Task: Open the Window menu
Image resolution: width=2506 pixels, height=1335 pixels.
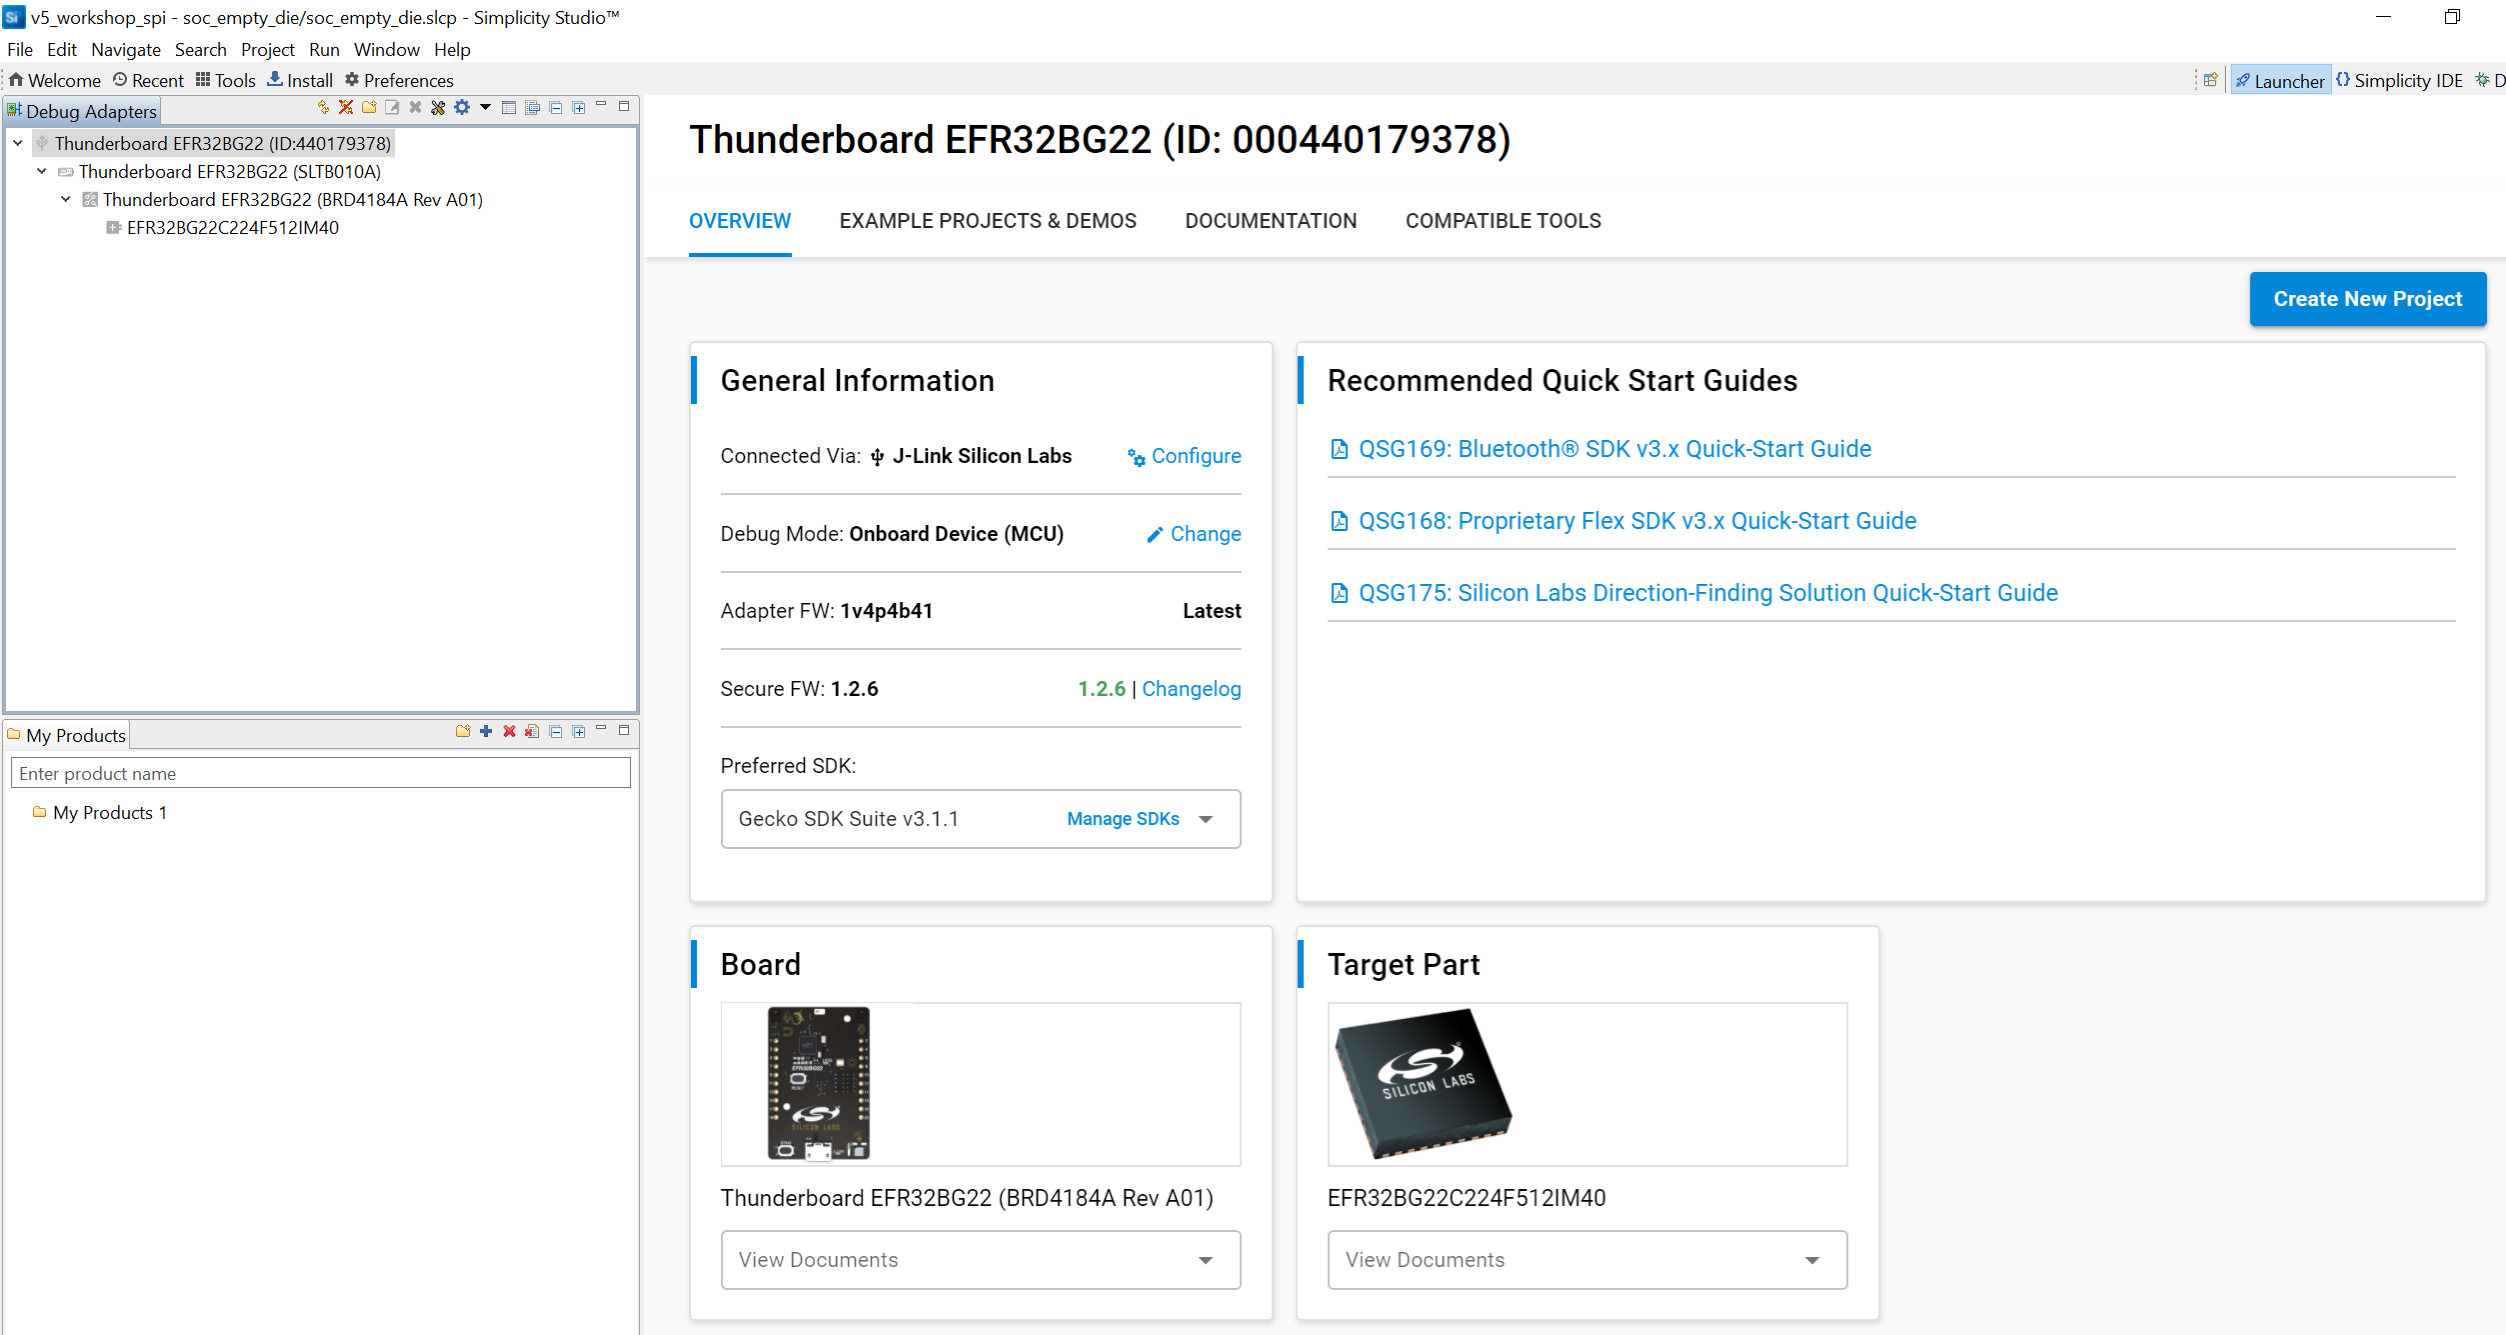Action: [387, 49]
